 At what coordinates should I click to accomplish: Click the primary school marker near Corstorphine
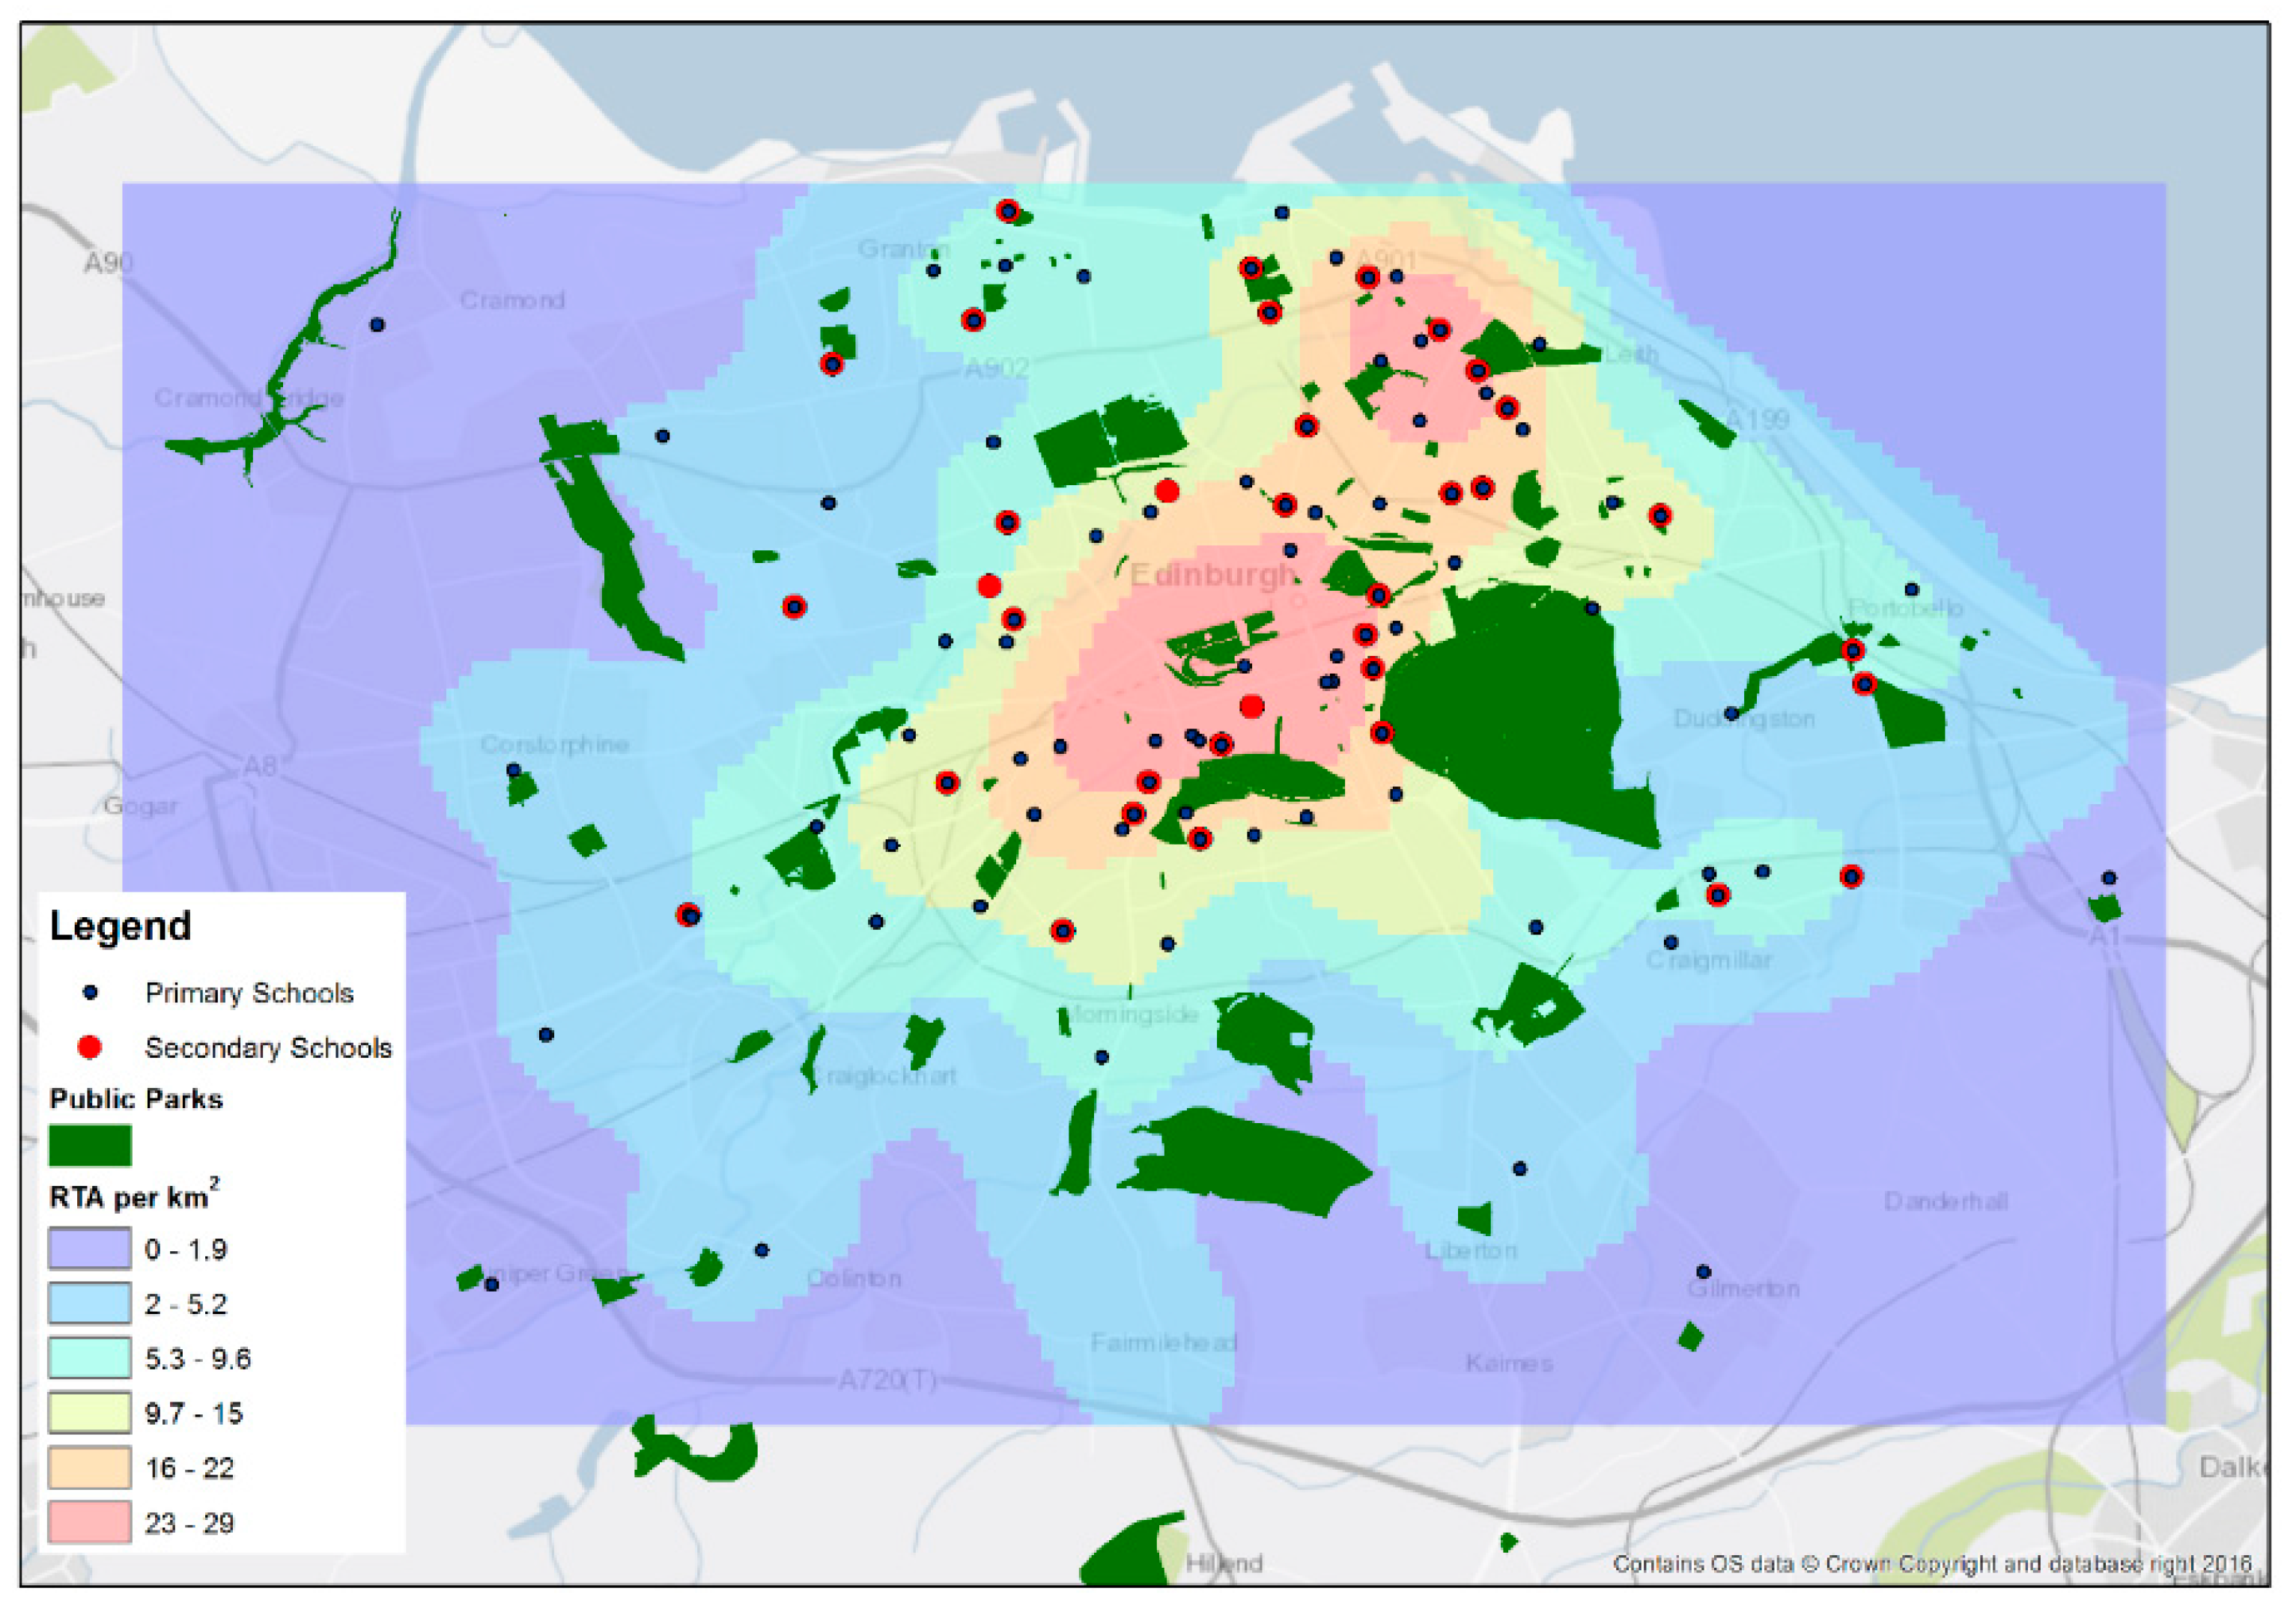pos(513,770)
